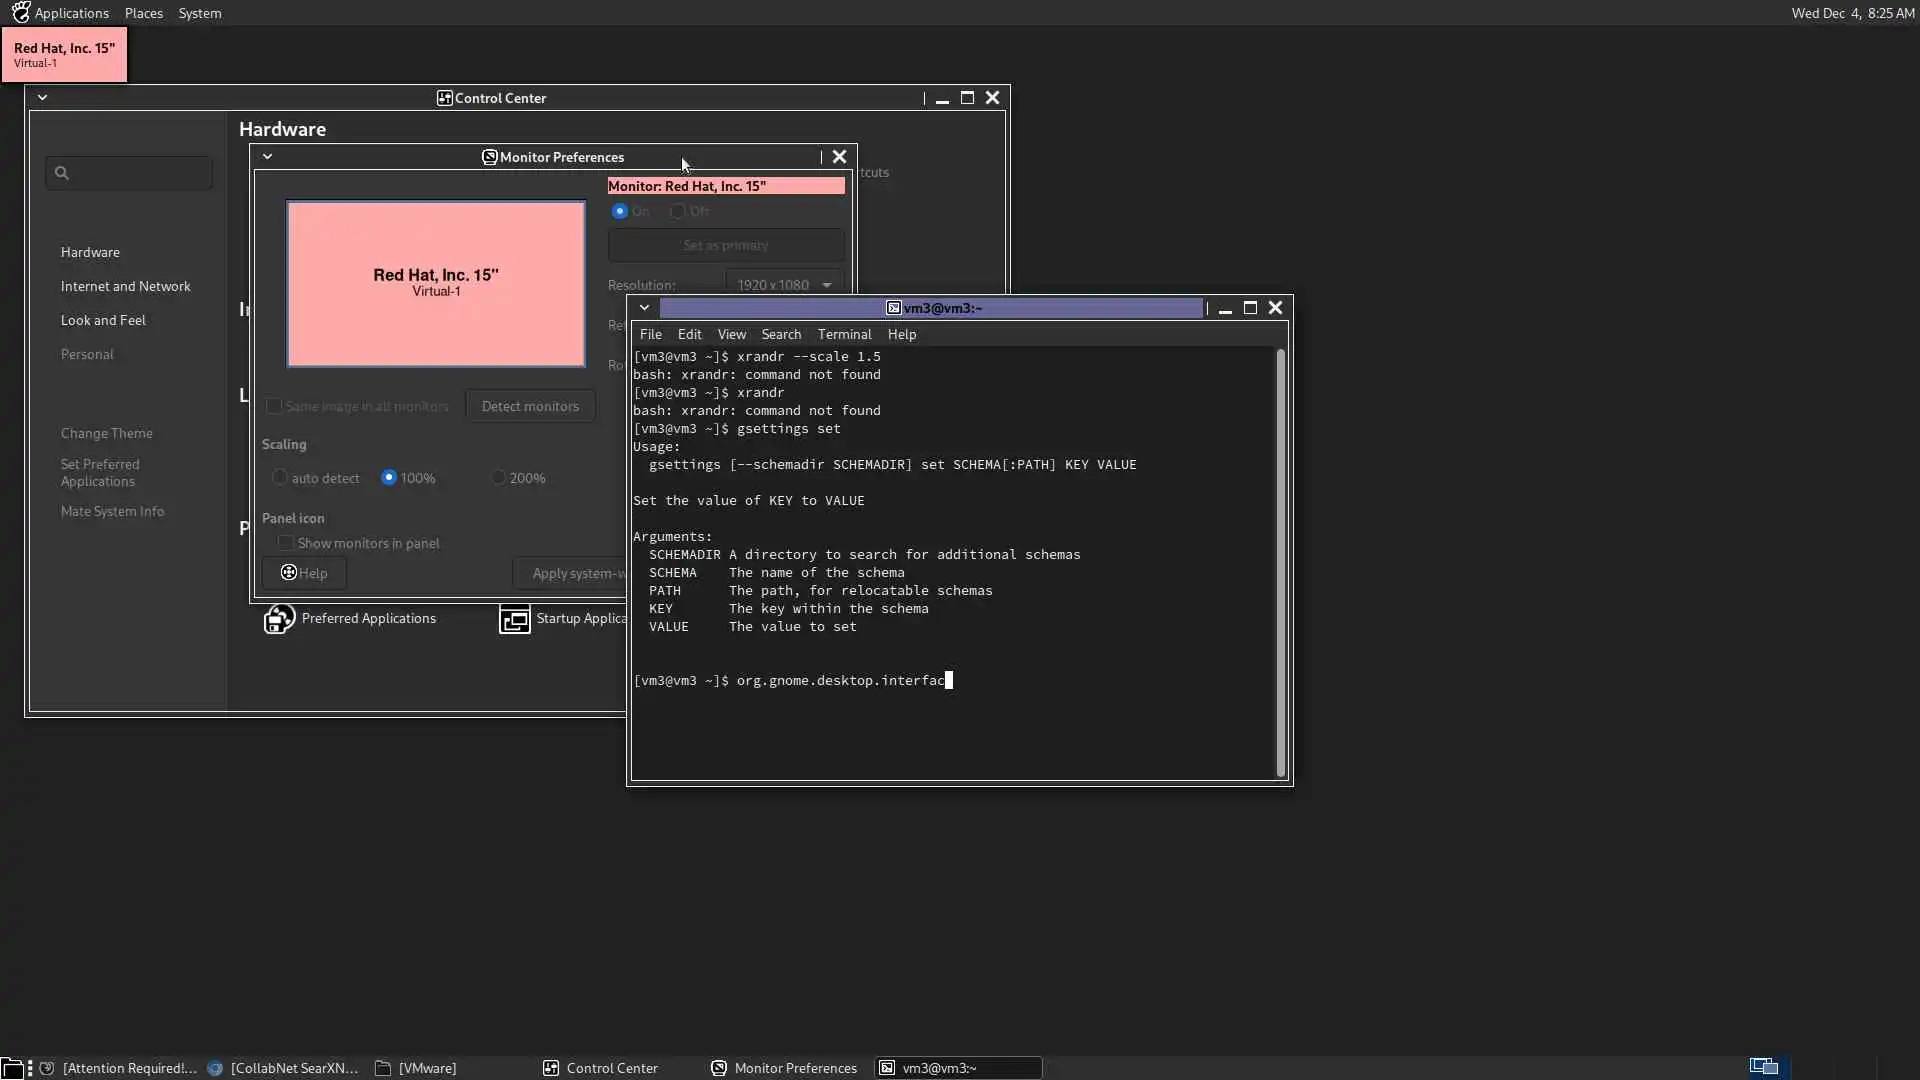Click the show desktop icon in bottom panel
The image size is (1920, 1080).
(x=11, y=1068)
